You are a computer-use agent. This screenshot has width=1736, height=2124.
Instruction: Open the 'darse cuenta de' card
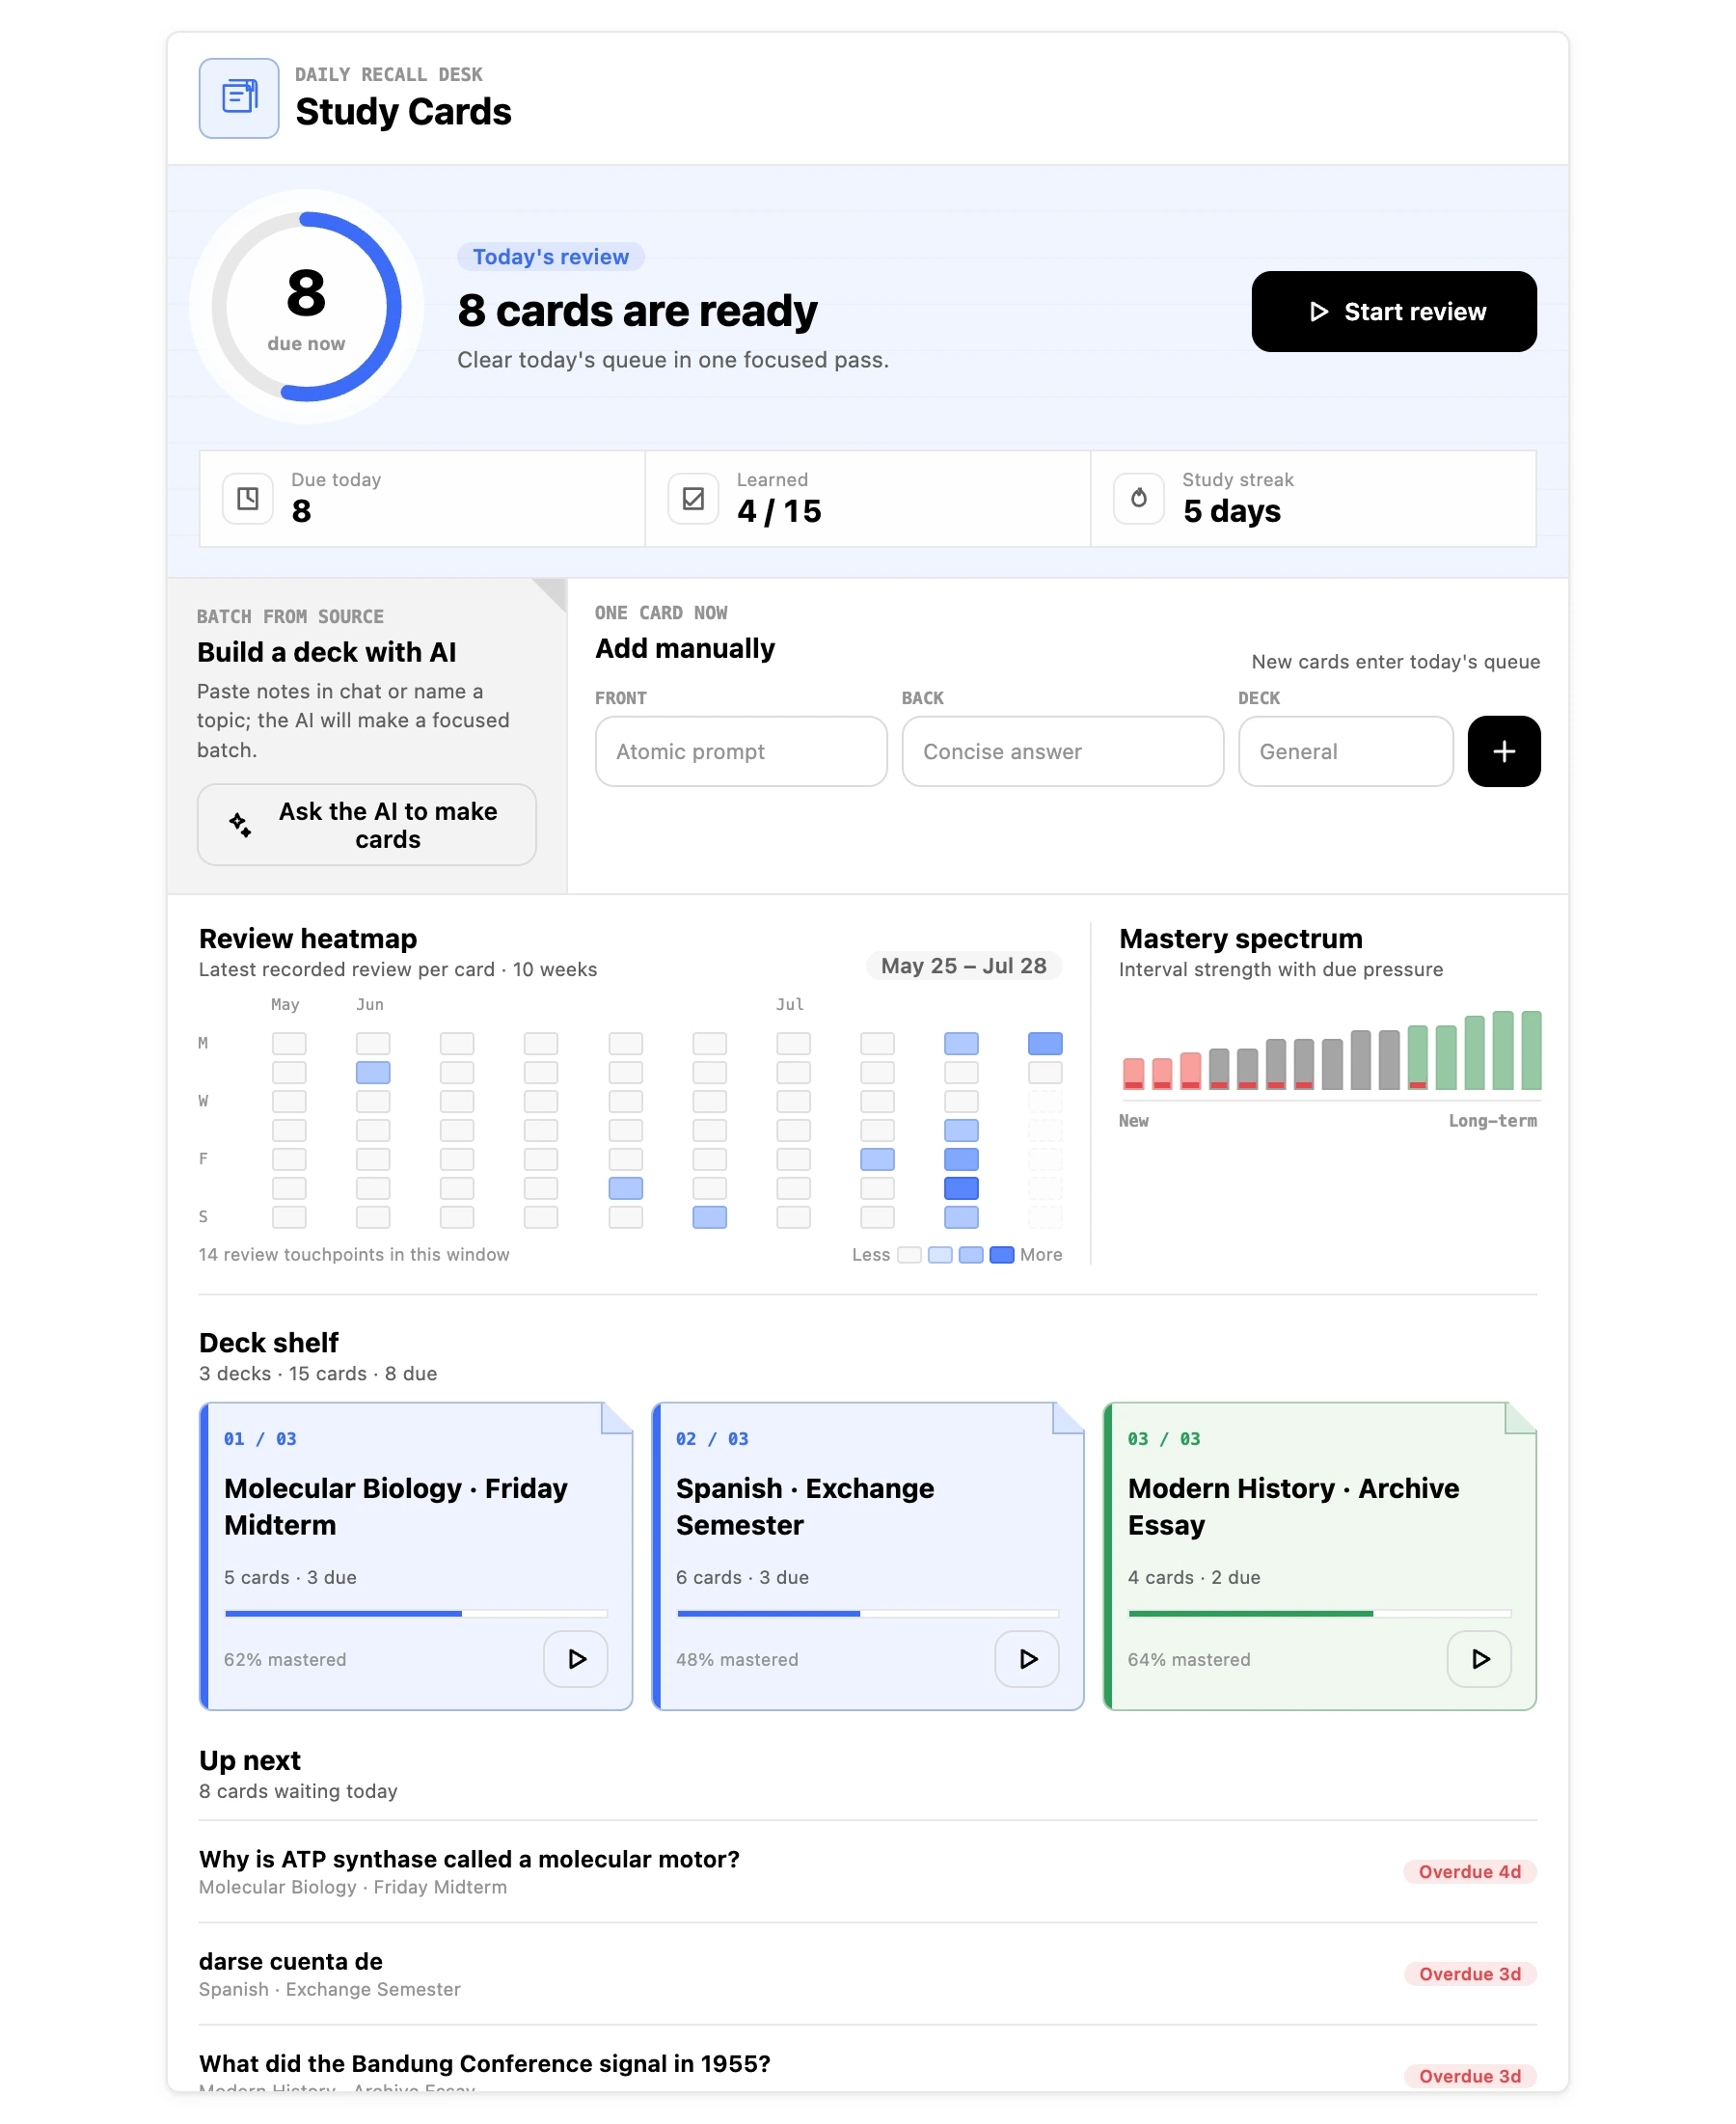point(867,1973)
